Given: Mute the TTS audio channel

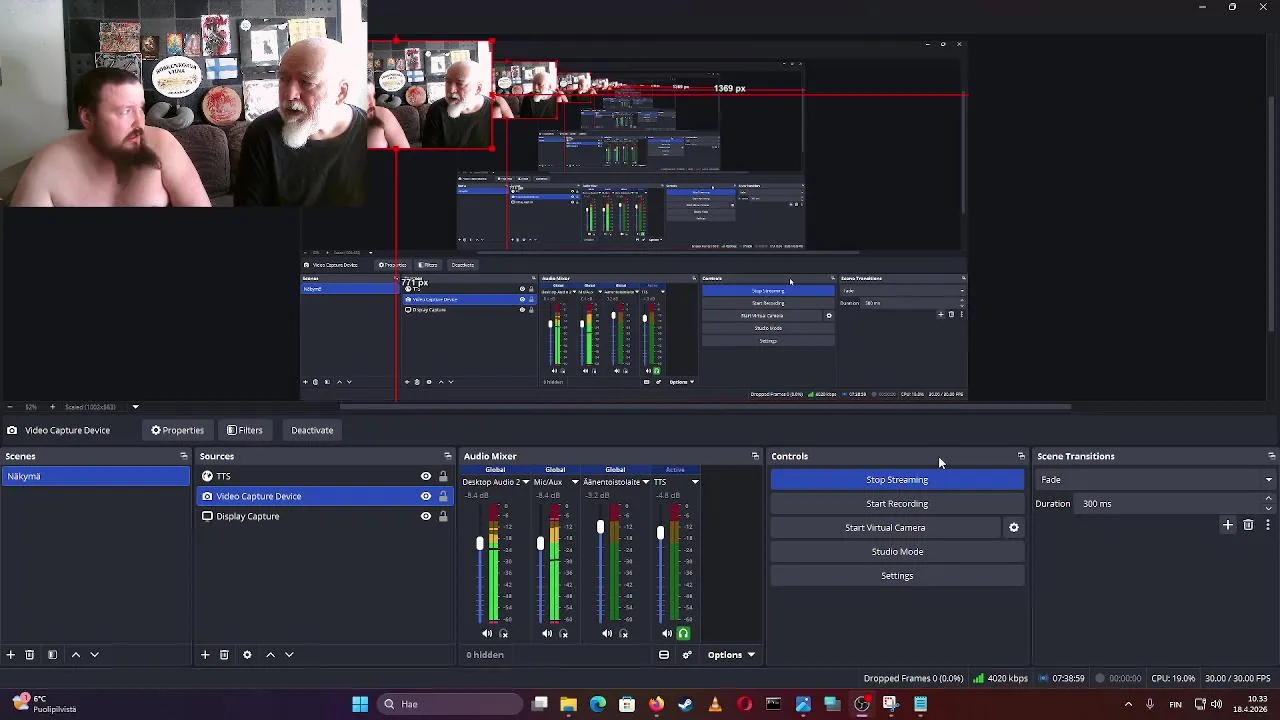Looking at the screenshot, I should 667,633.
